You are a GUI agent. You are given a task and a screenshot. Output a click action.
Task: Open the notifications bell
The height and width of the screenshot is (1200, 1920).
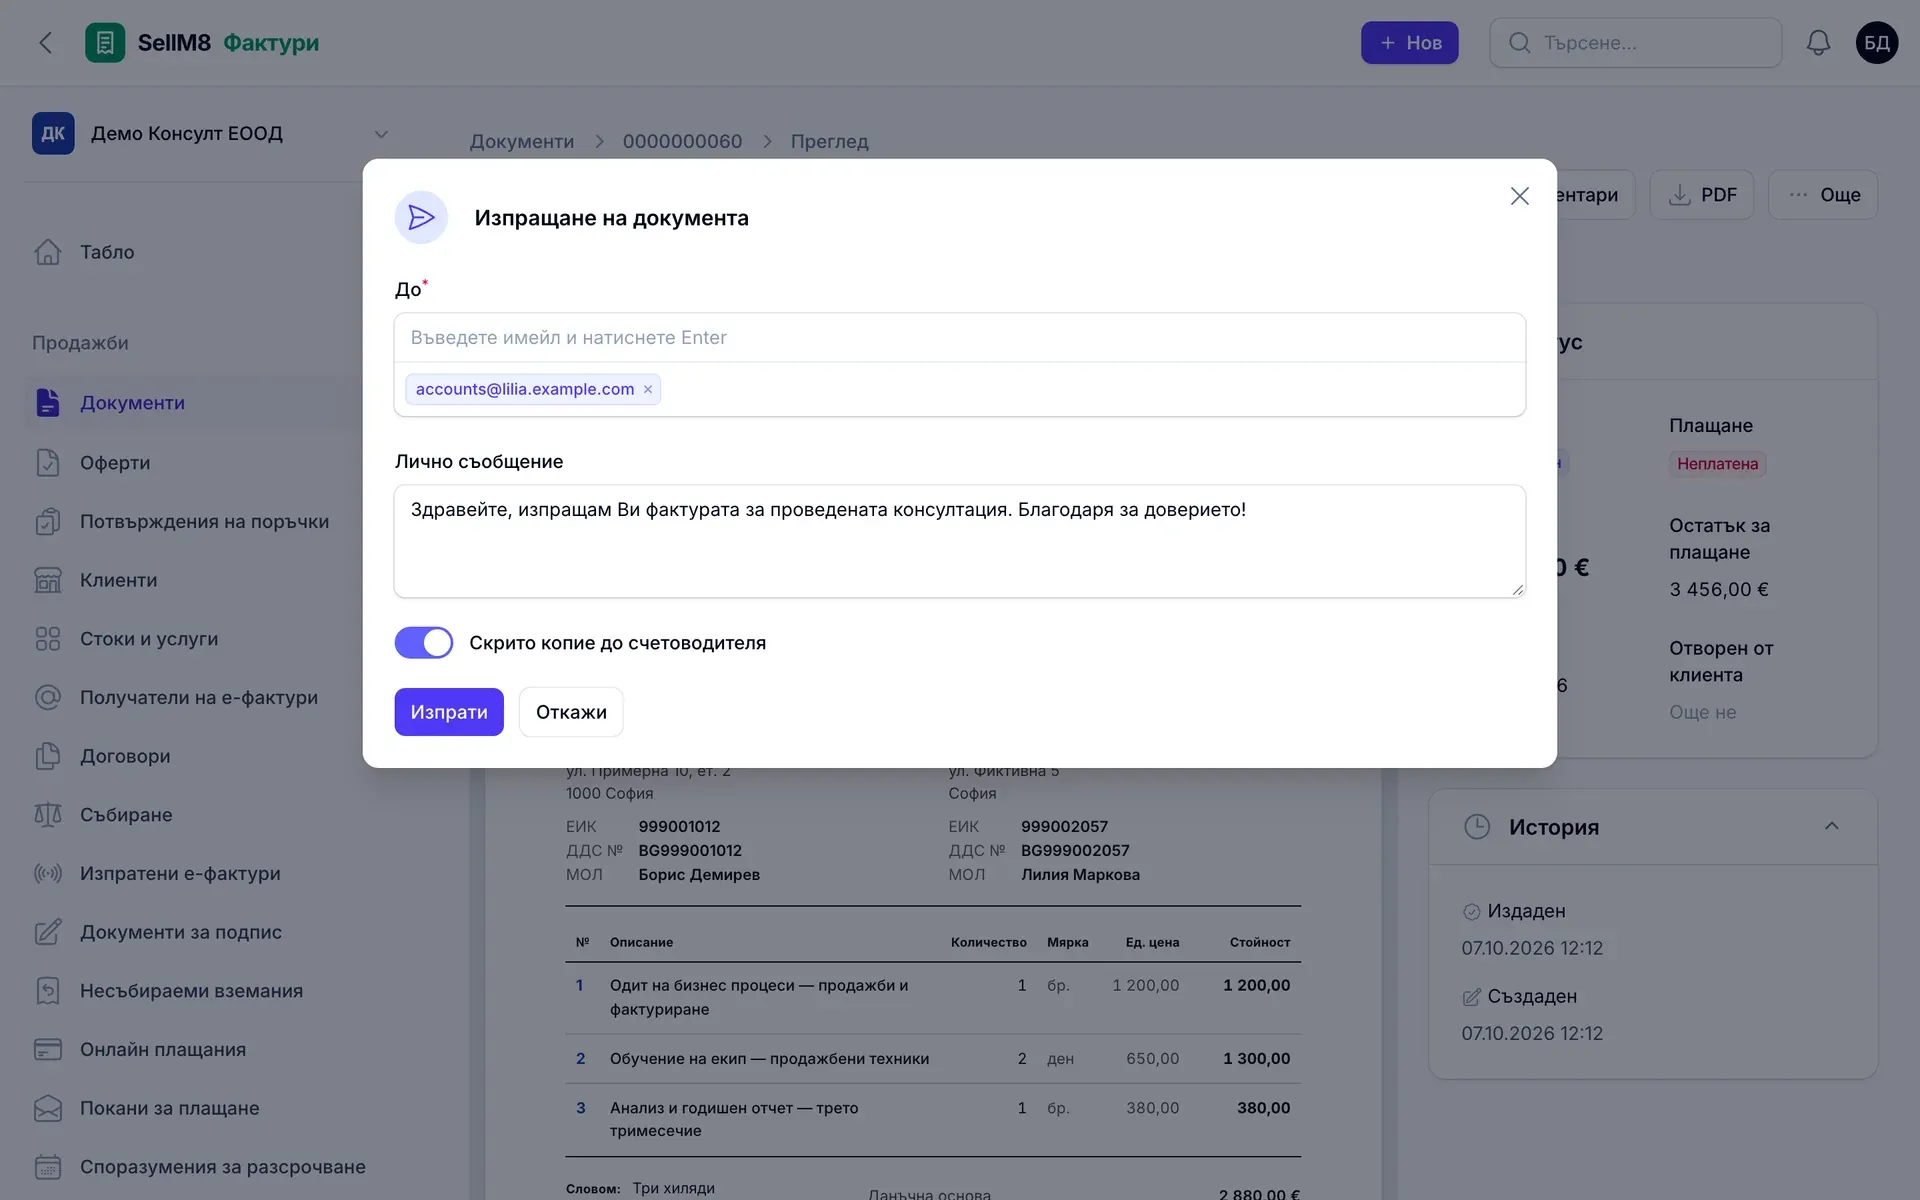click(x=1818, y=42)
